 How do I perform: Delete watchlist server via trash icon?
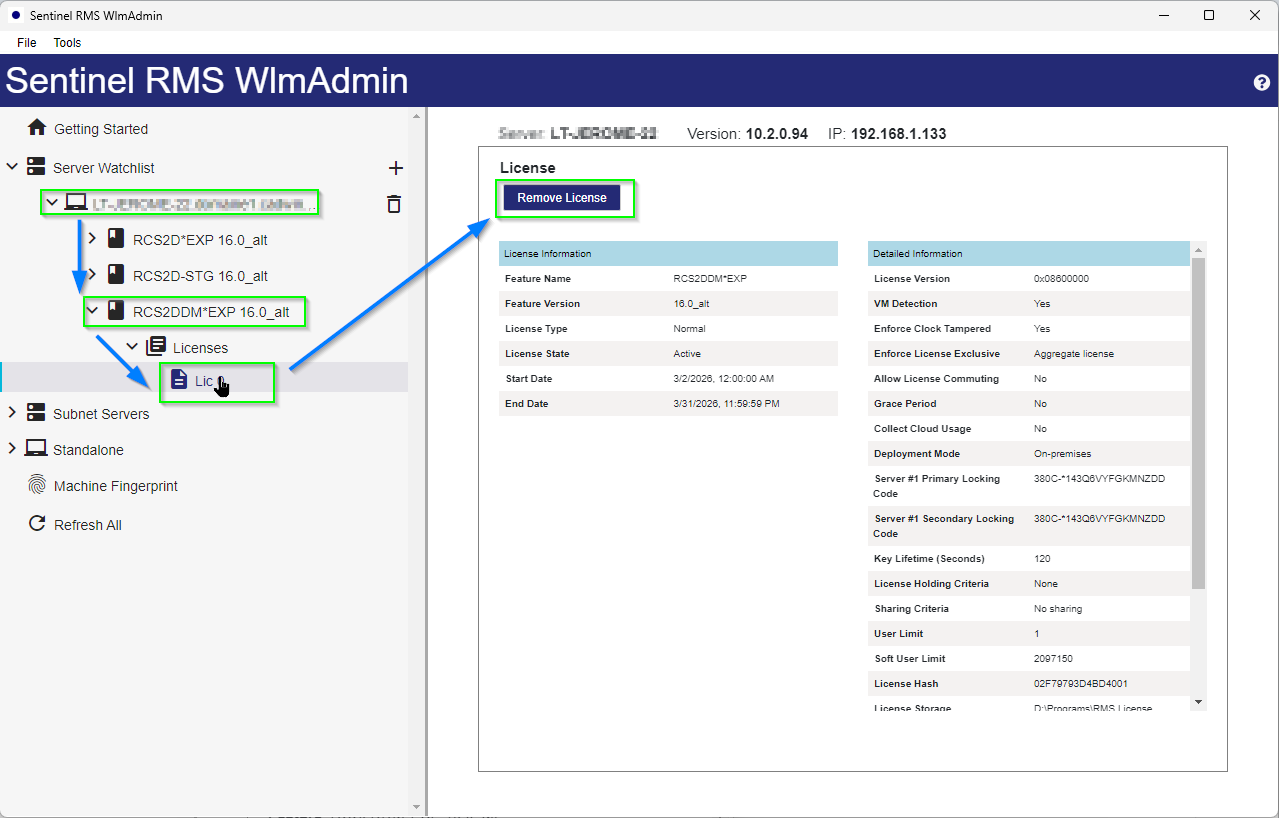394,204
